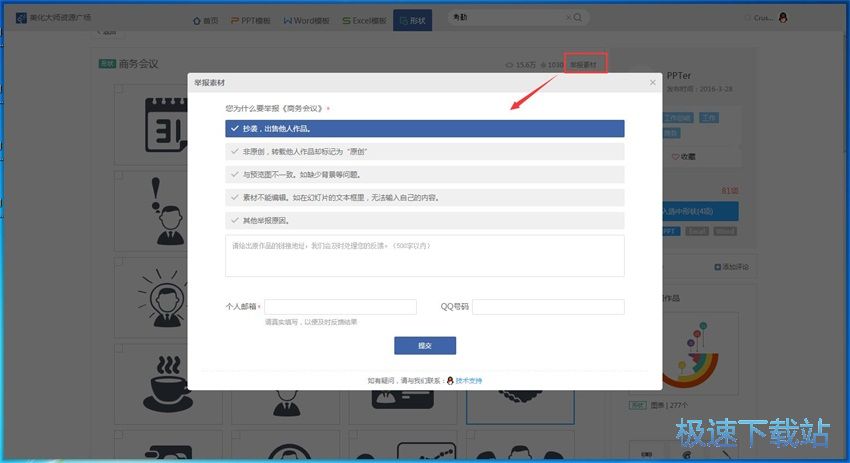This screenshot has height=463, width=850.
Task: Click 添加评论 on the page
Action: (x=732, y=267)
